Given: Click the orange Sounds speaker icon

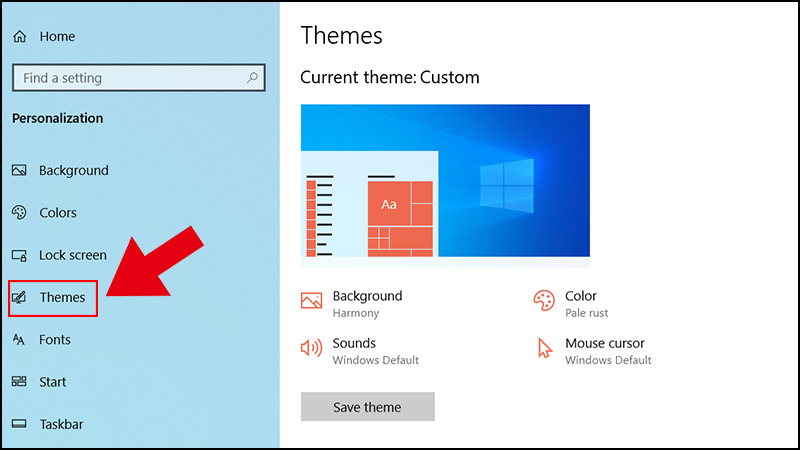Looking at the screenshot, I should click(x=311, y=348).
